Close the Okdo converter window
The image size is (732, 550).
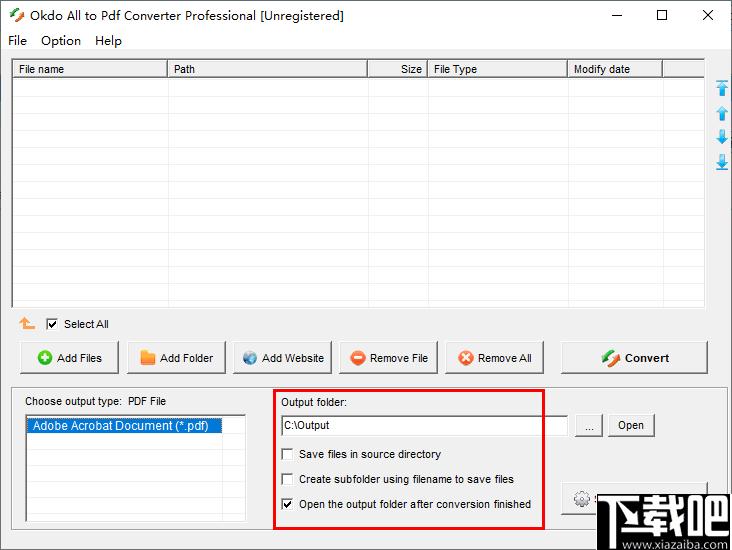click(708, 15)
